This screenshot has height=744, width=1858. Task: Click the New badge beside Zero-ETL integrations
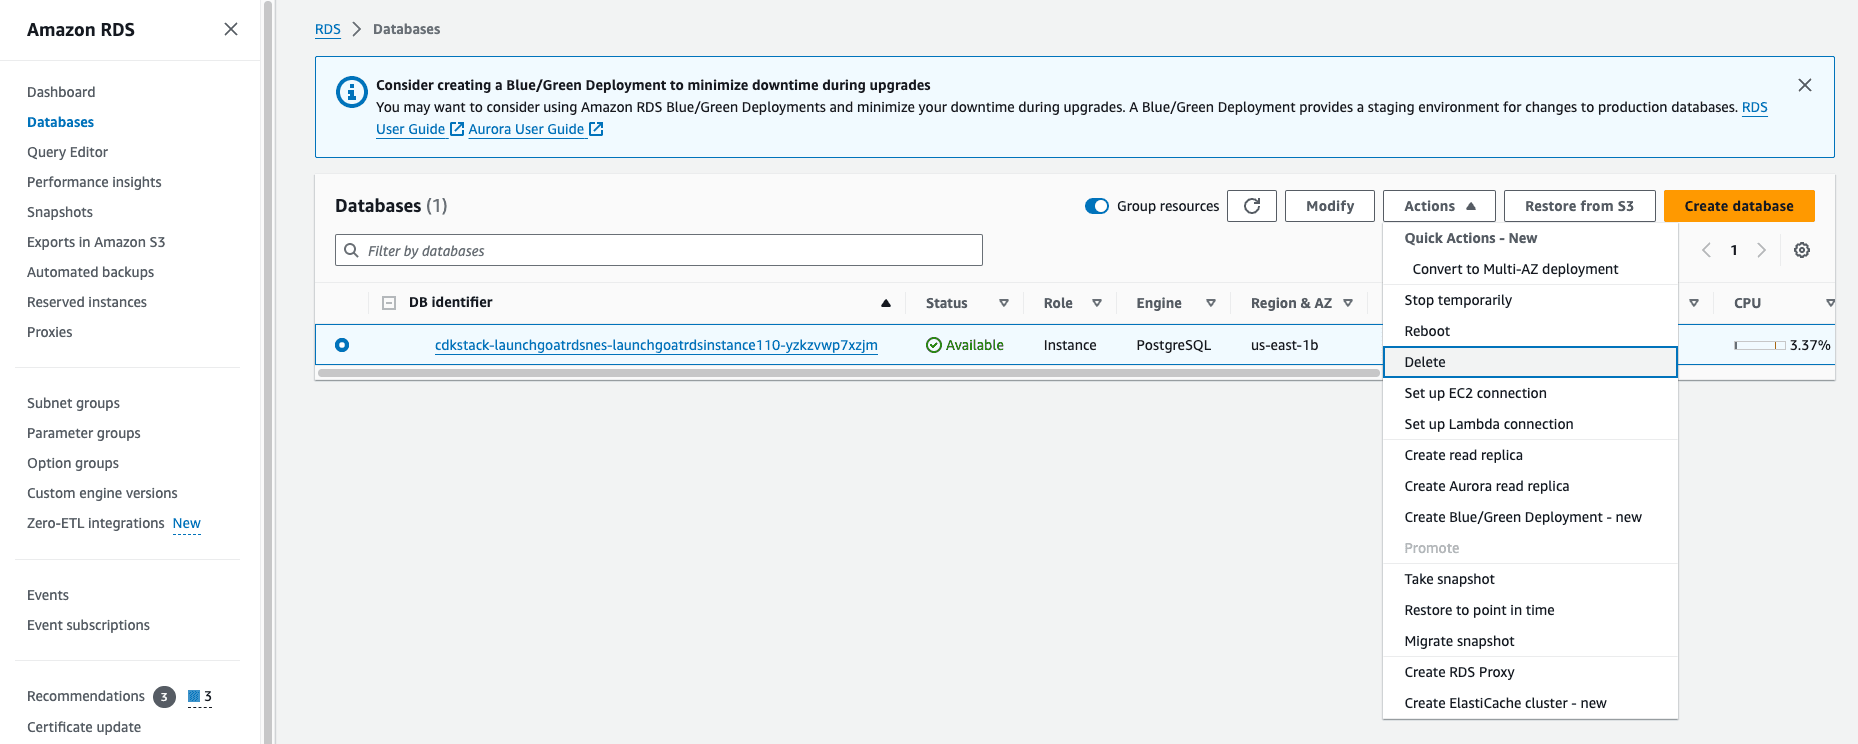[187, 523]
